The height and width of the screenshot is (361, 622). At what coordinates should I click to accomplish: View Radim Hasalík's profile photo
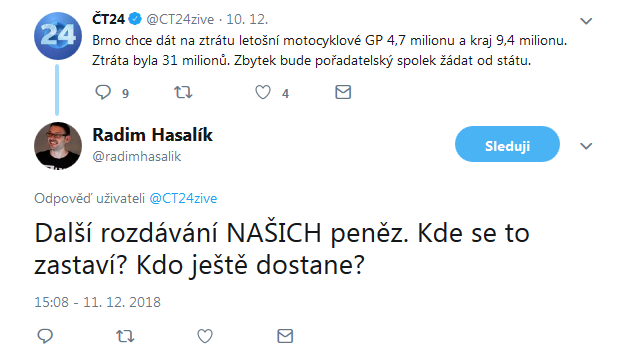58,146
